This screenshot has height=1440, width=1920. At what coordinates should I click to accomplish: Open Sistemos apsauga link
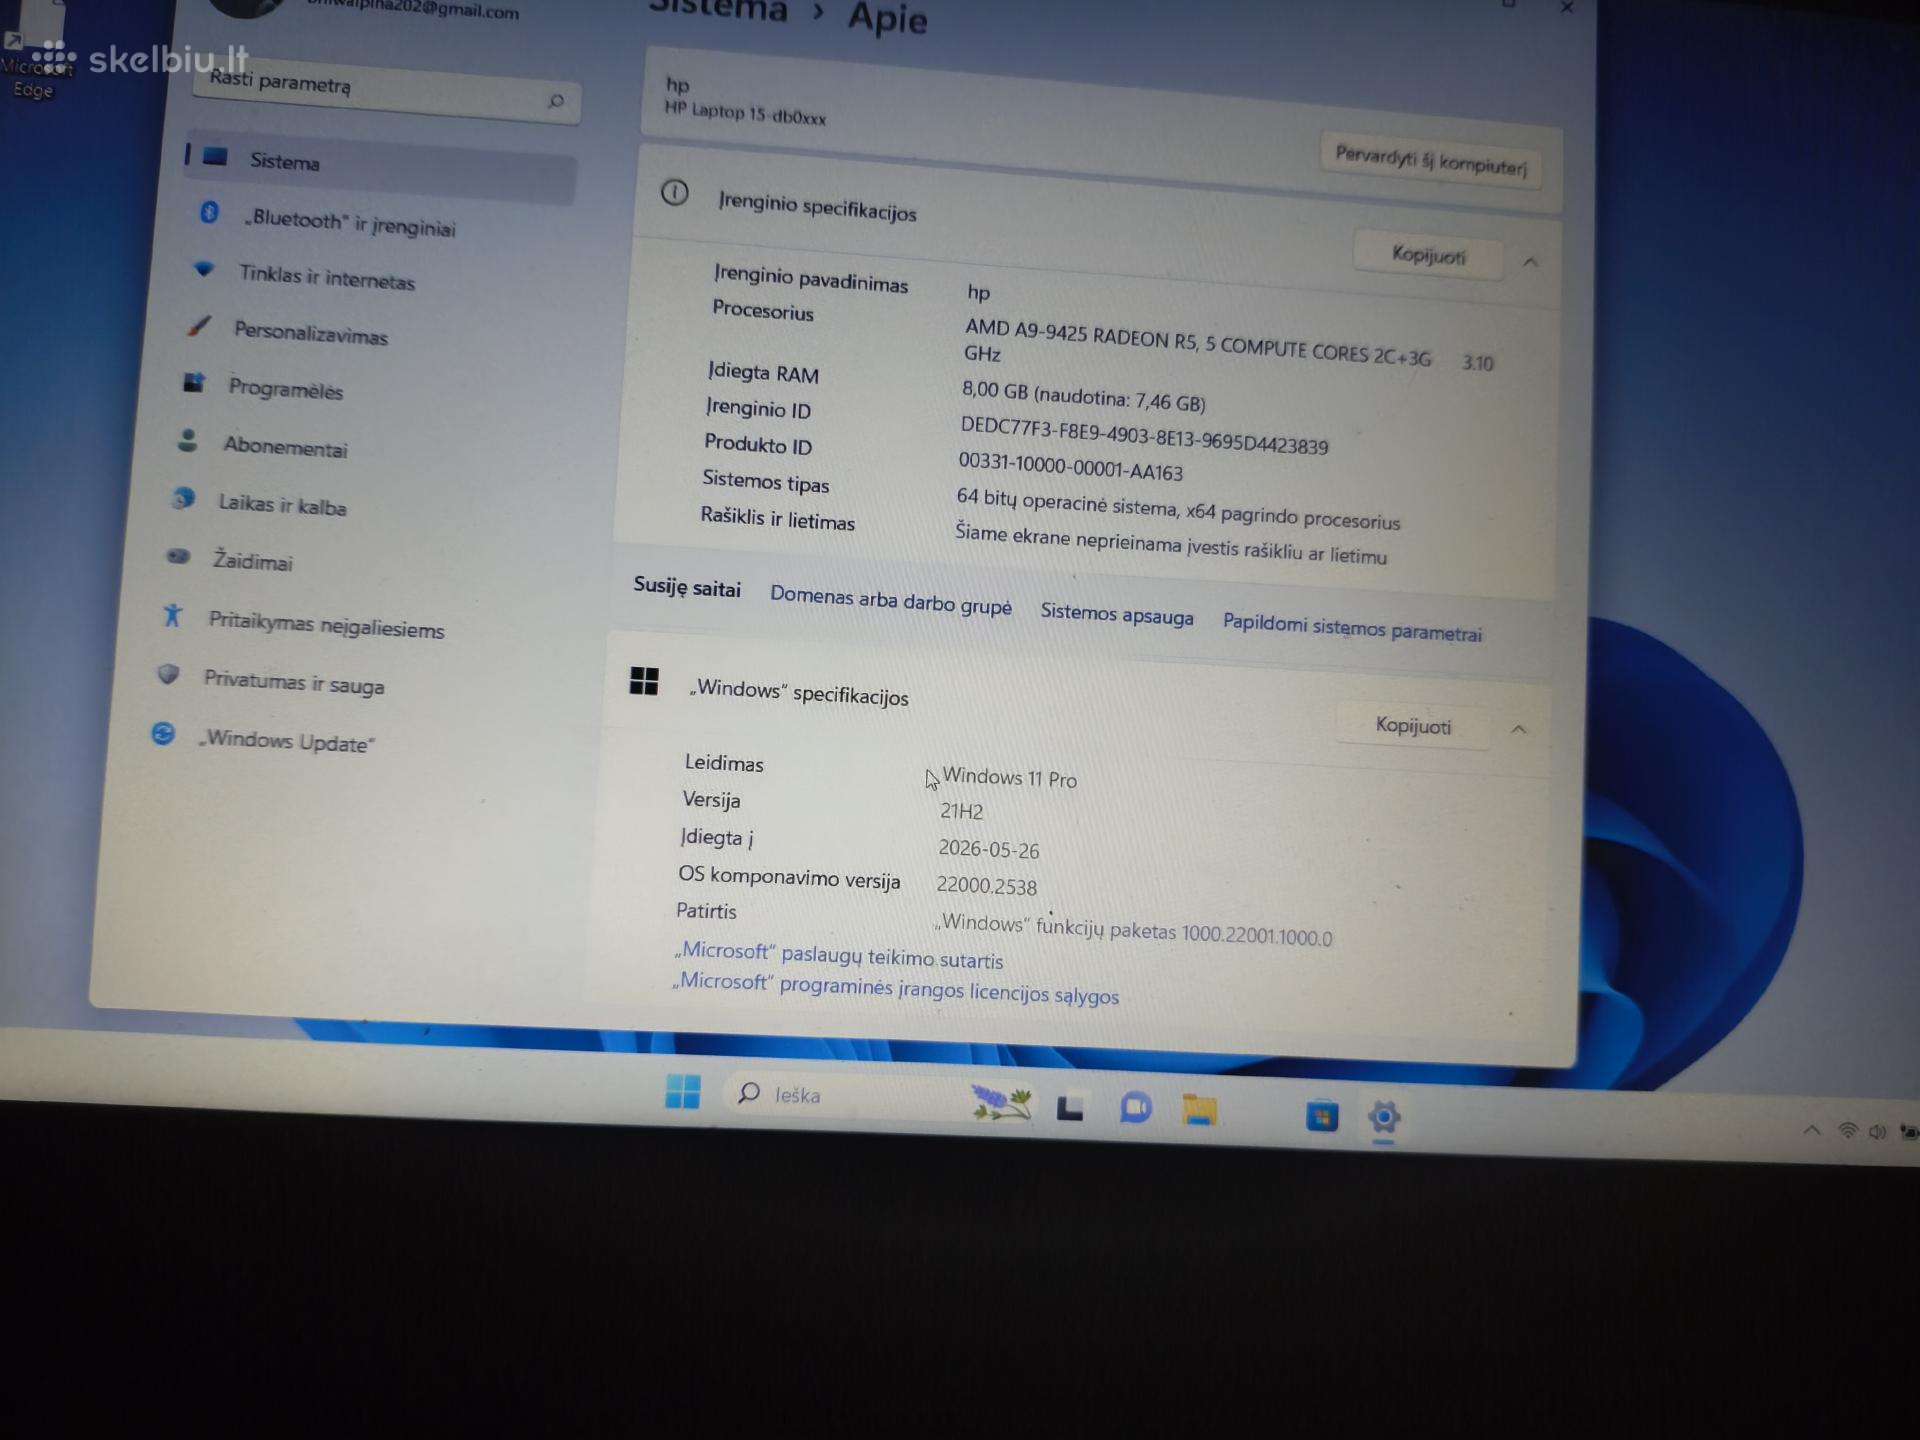tap(1117, 614)
